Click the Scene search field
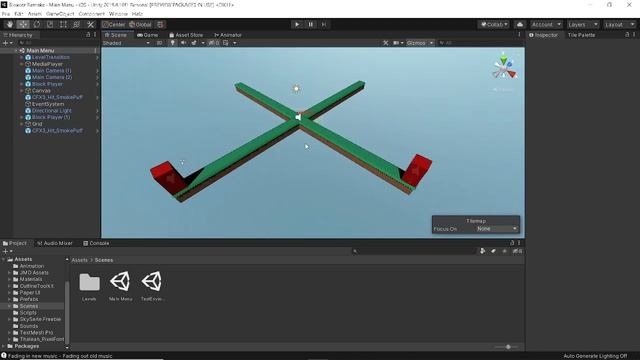Image resolution: width=640 pixels, height=360 pixels. point(480,43)
